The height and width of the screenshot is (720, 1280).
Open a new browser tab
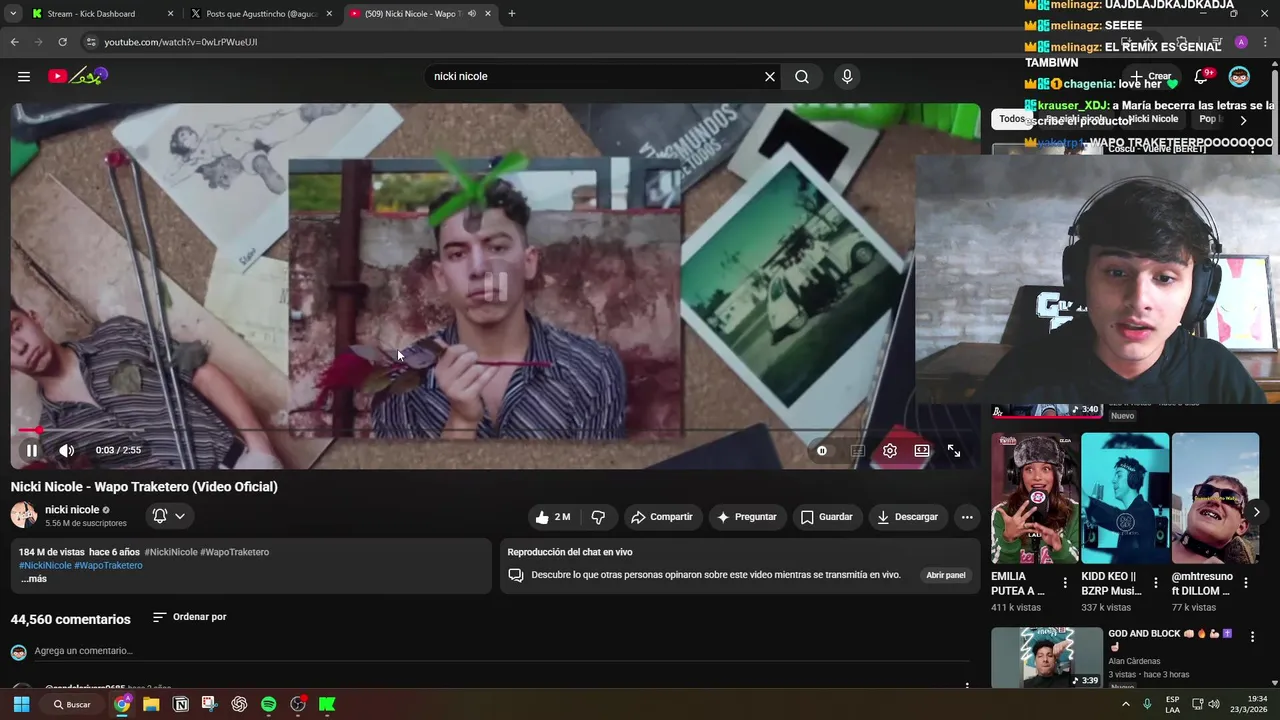(x=512, y=14)
